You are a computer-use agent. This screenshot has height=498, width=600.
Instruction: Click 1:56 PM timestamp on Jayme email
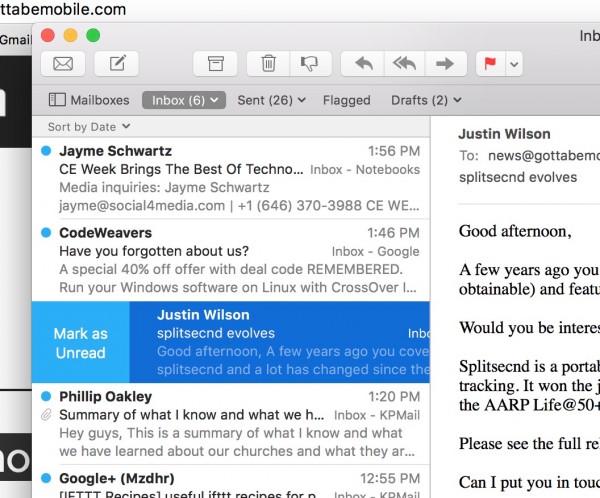coord(394,151)
